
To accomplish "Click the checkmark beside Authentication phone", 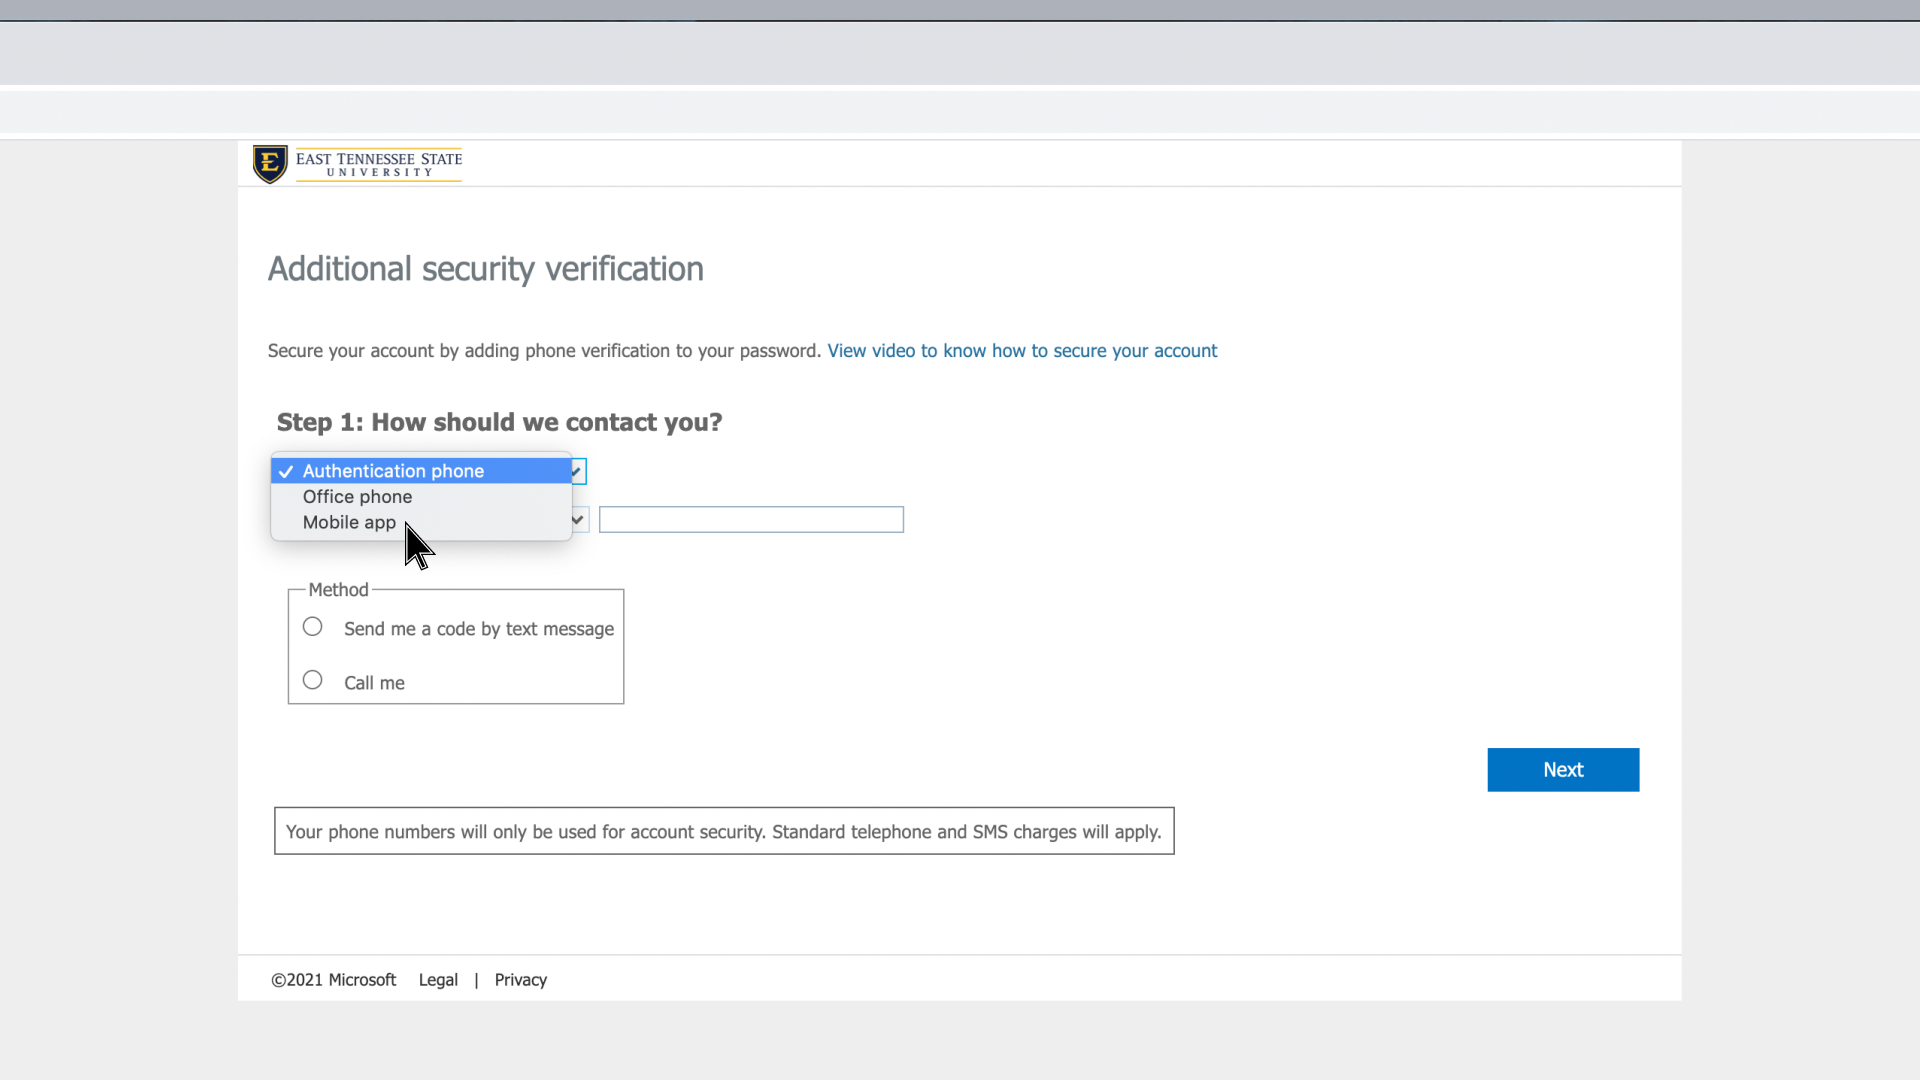I will (x=286, y=471).
